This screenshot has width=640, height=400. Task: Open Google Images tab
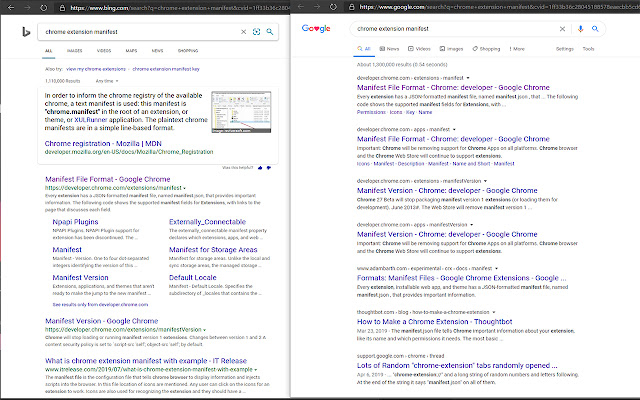coord(451,49)
